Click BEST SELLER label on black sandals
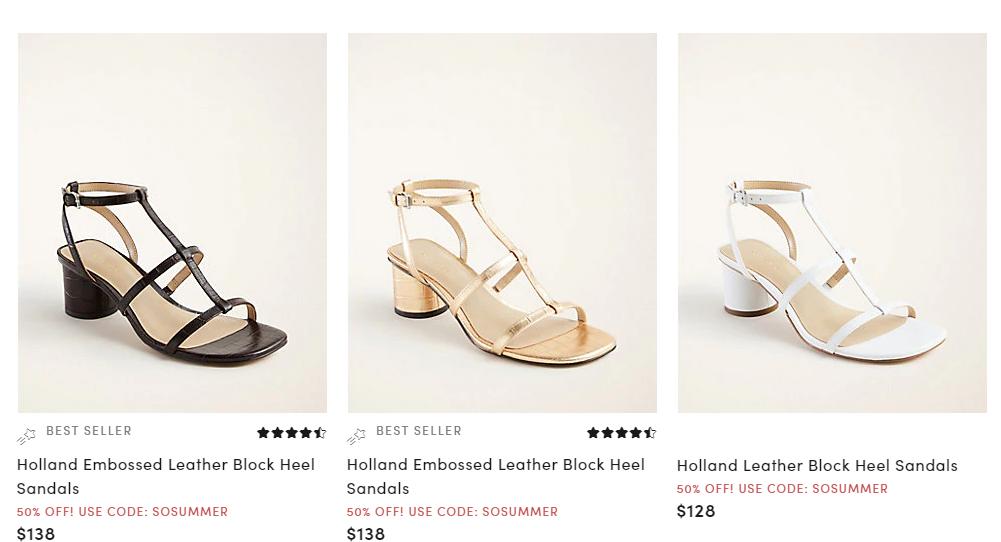The image size is (1001, 542). 89,431
